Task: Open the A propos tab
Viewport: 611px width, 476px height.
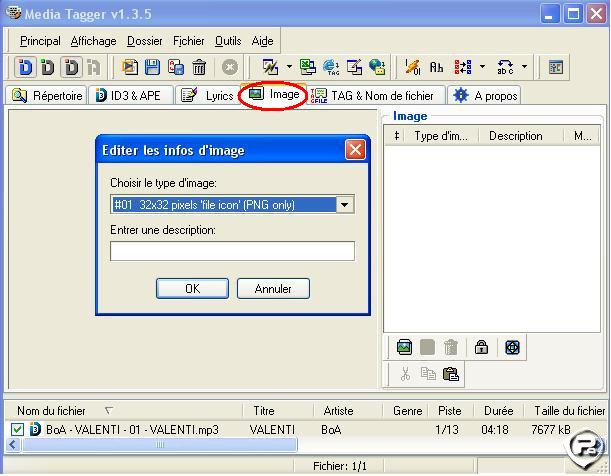Action: tap(484, 95)
